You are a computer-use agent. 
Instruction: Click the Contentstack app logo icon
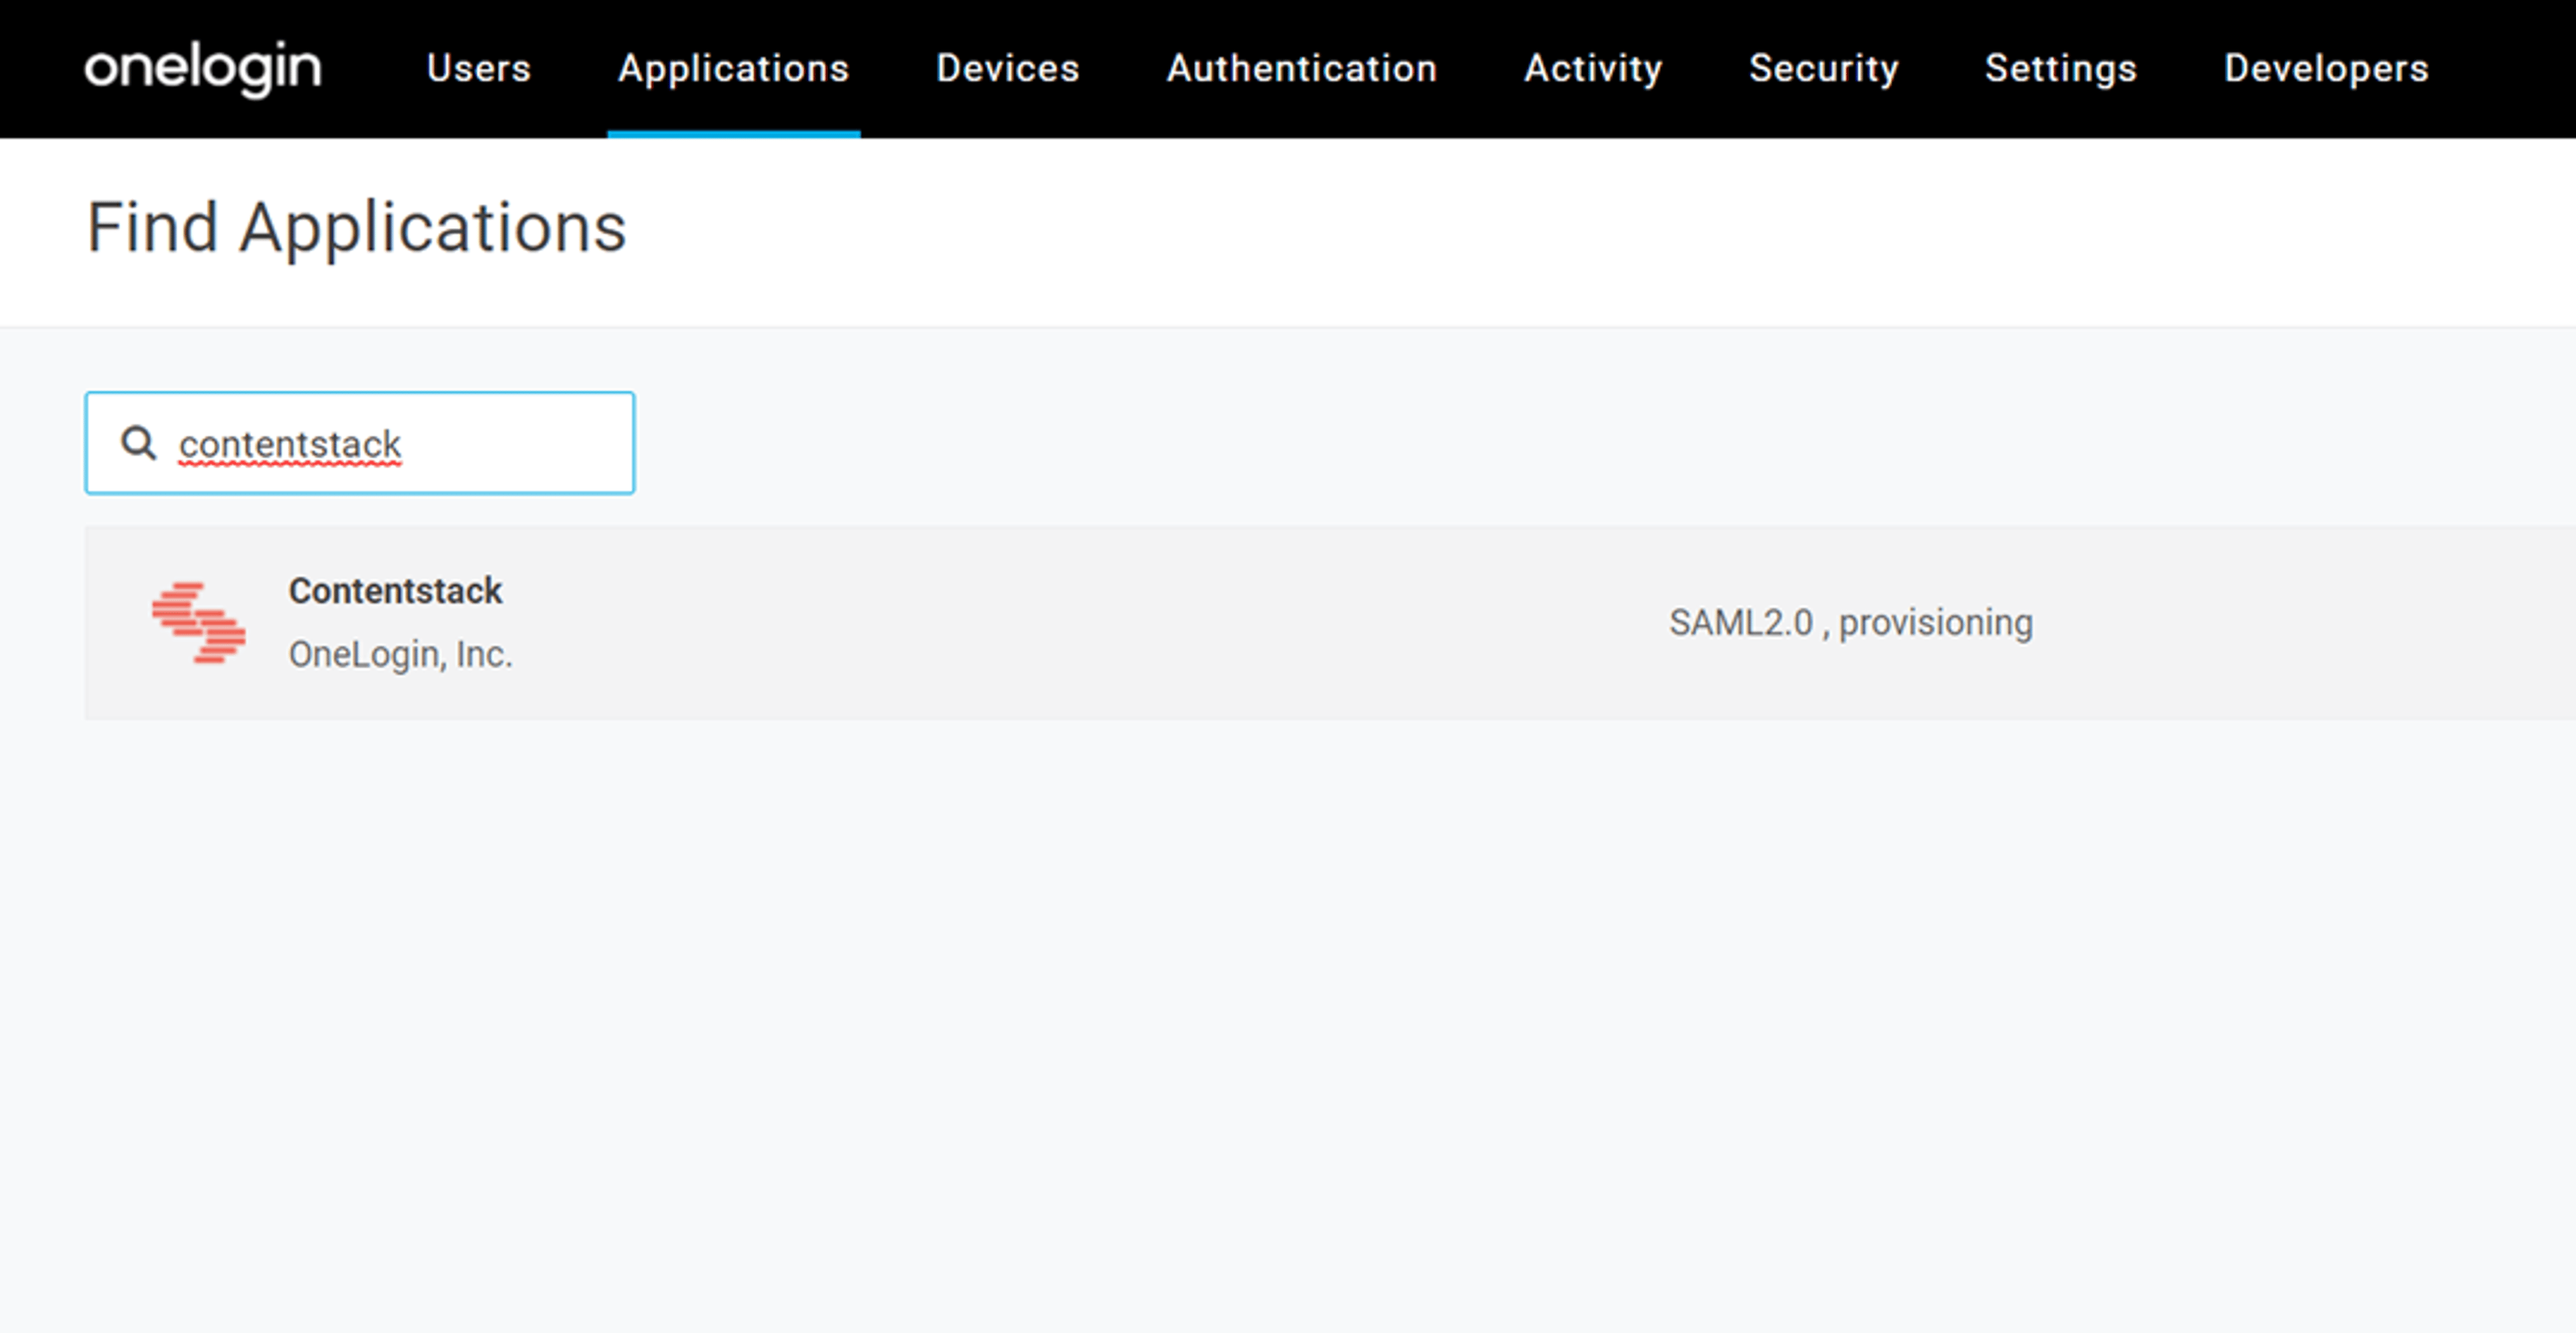point(198,623)
